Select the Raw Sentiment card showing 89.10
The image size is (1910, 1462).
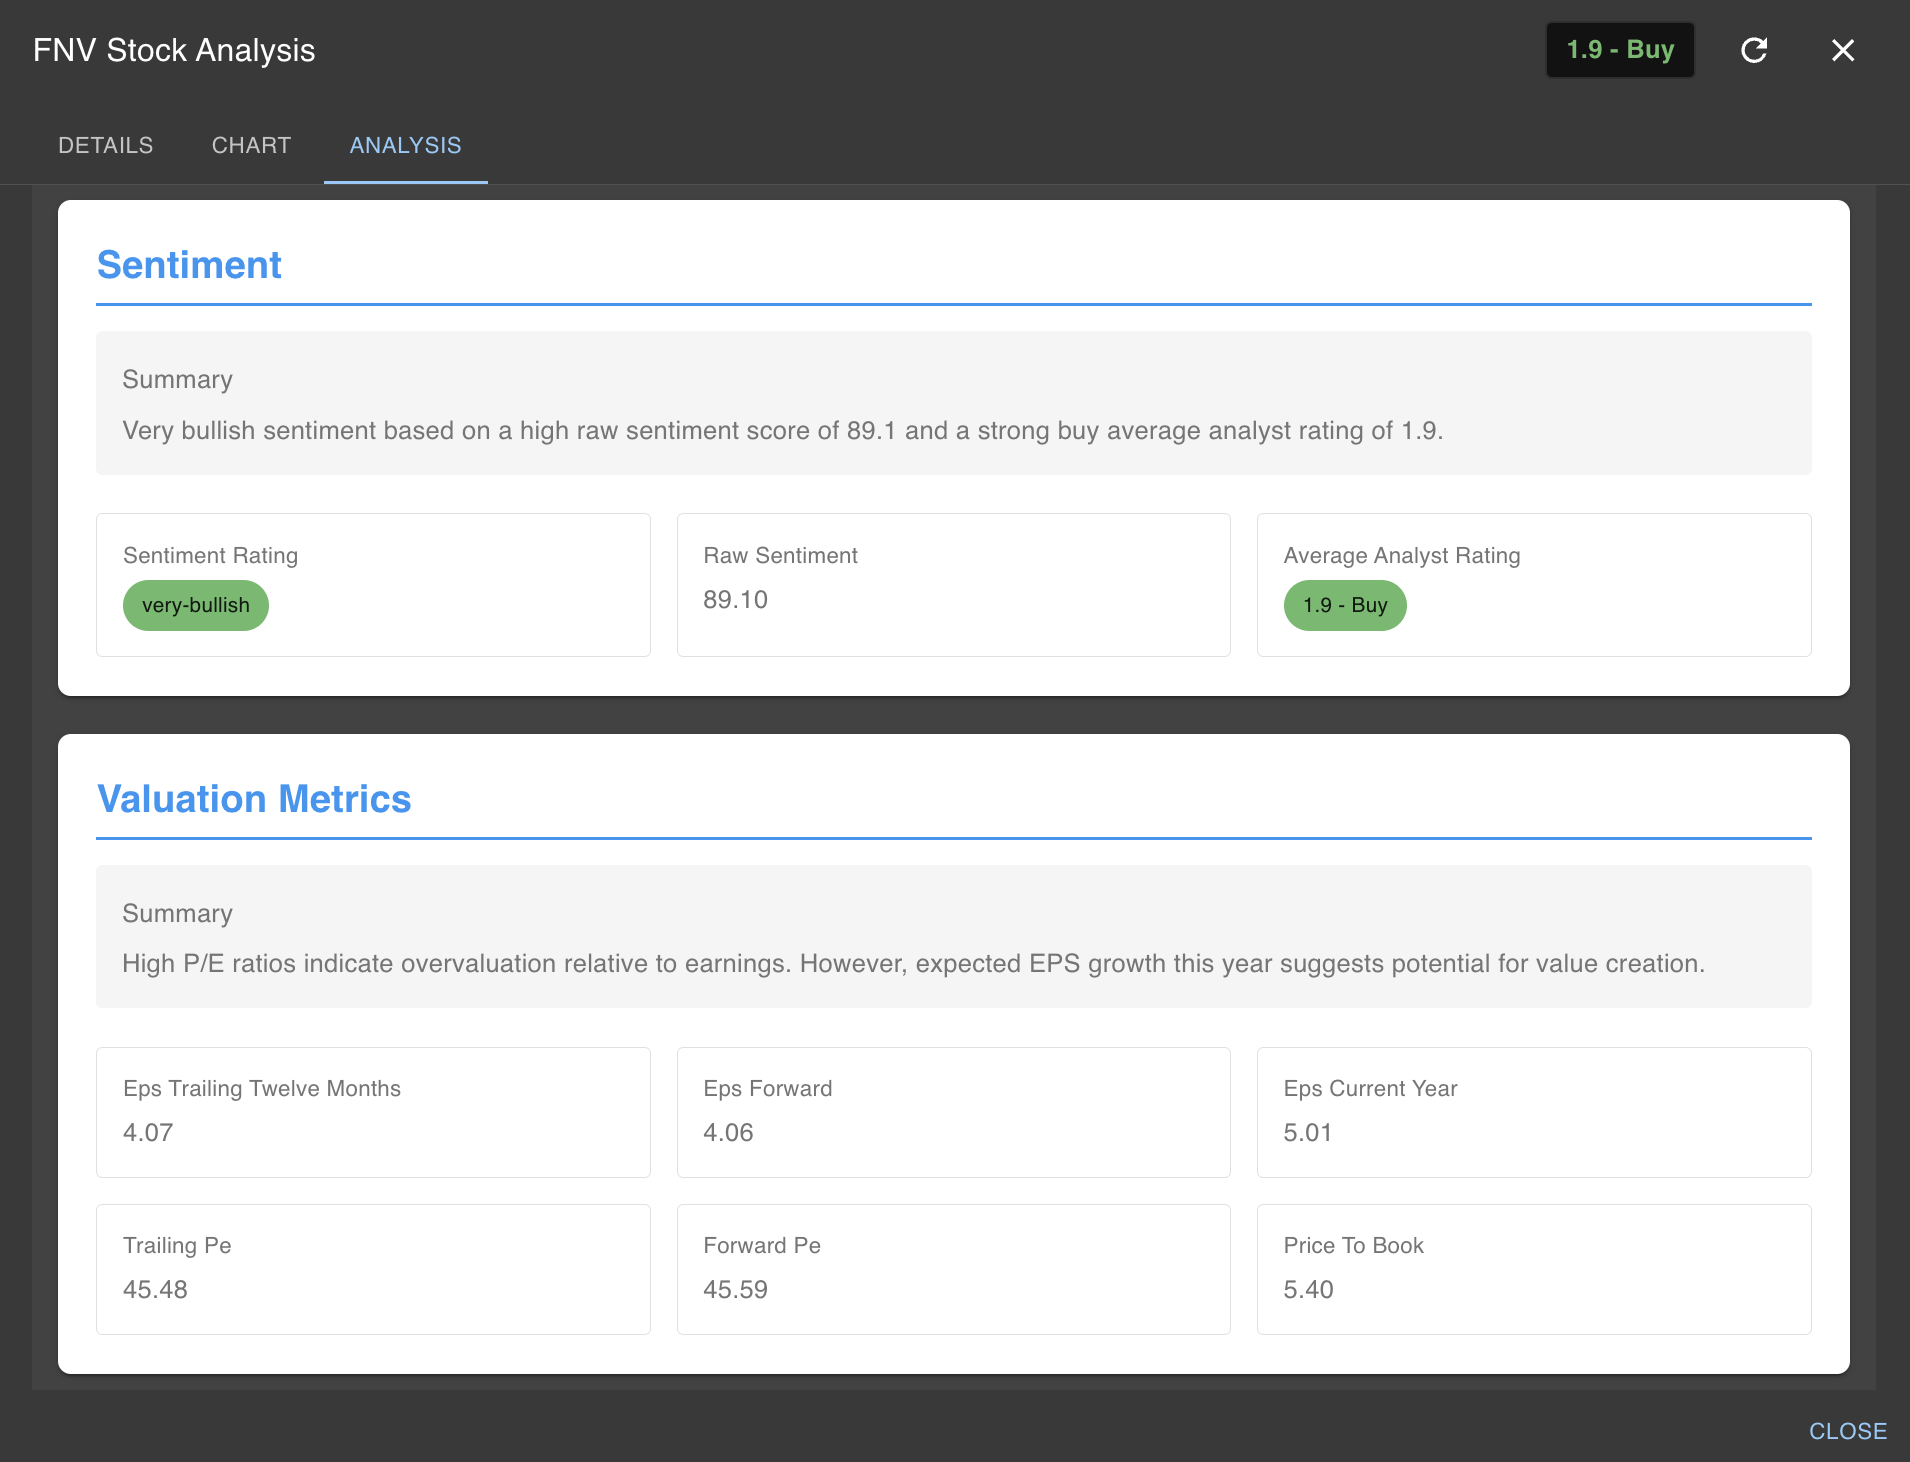click(x=953, y=584)
